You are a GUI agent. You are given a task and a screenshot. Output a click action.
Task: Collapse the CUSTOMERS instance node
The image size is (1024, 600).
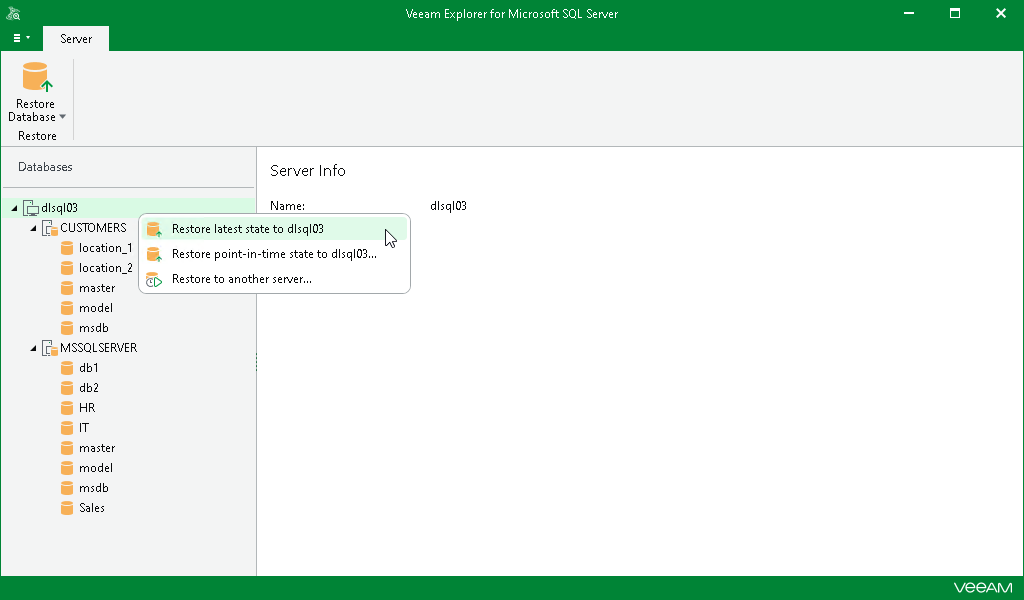pyautogui.click(x=32, y=227)
